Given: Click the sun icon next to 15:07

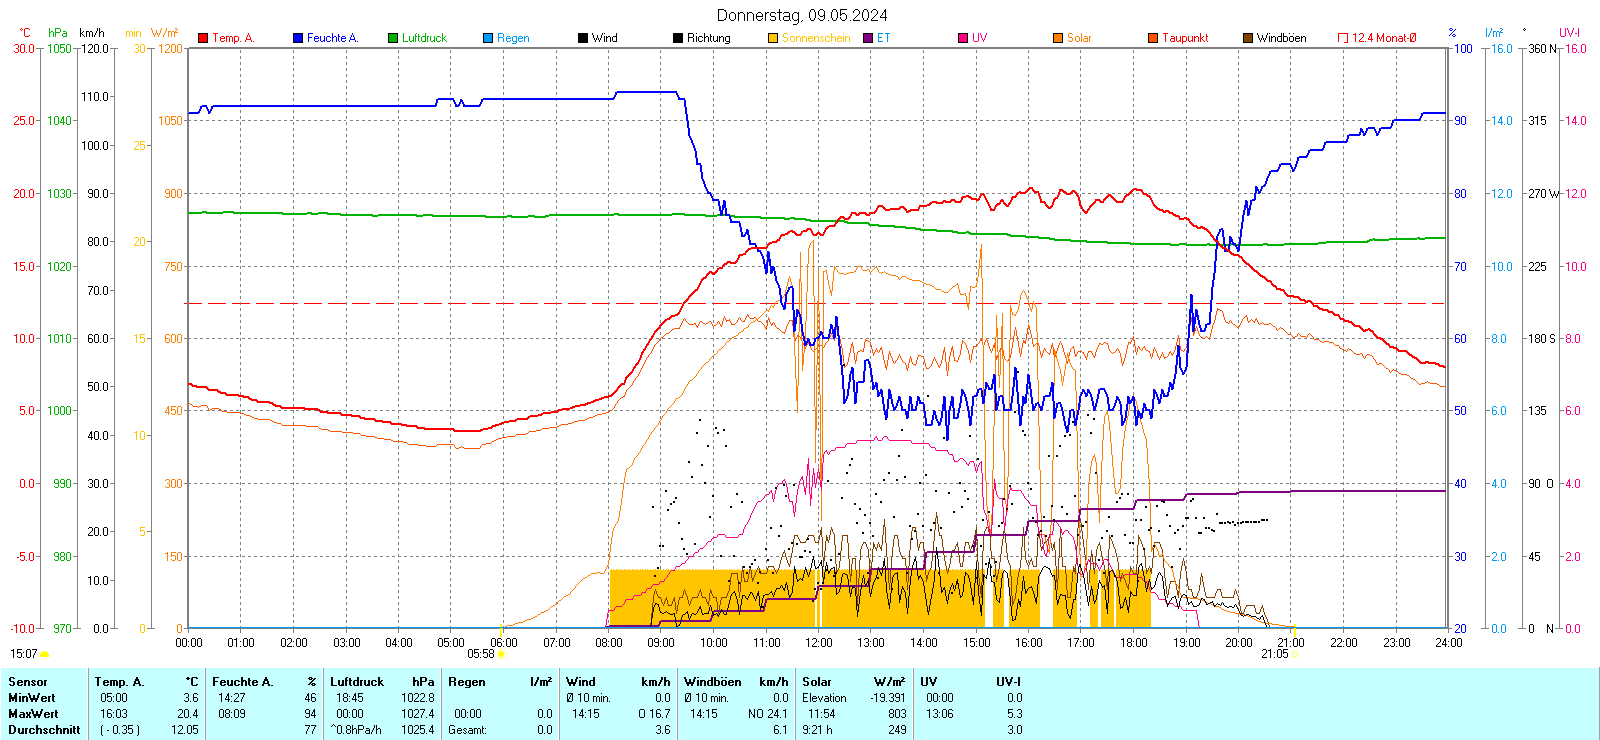Looking at the screenshot, I should coord(44,655).
